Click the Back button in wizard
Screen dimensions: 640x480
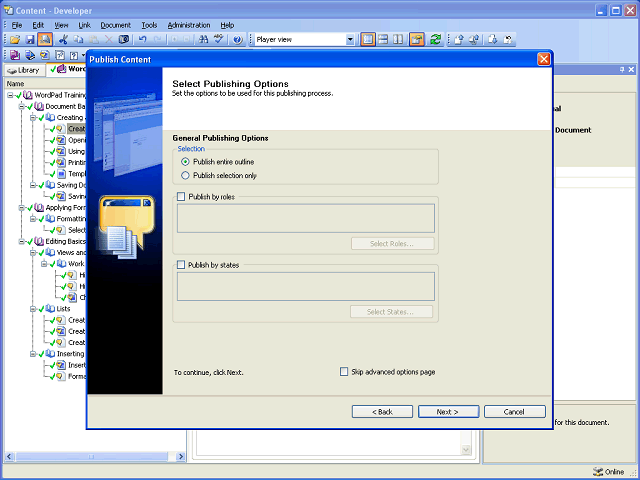382,412
